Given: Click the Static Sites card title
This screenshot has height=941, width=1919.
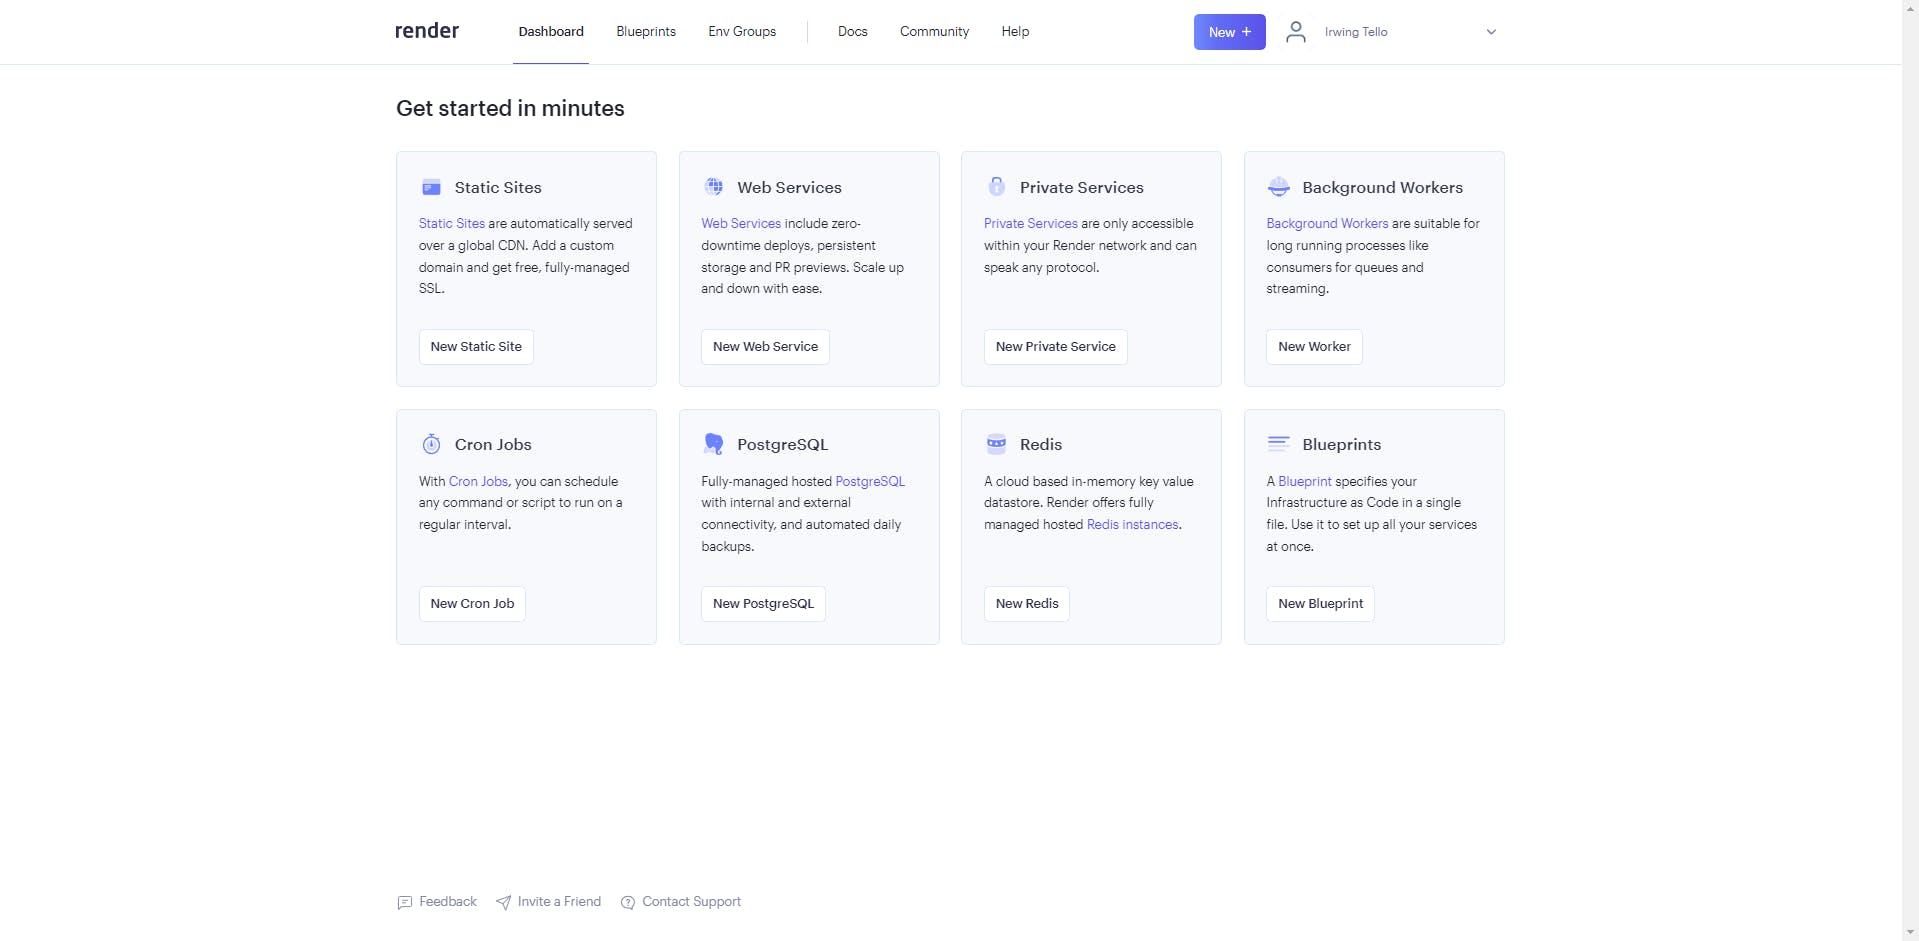Looking at the screenshot, I should pyautogui.click(x=498, y=187).
